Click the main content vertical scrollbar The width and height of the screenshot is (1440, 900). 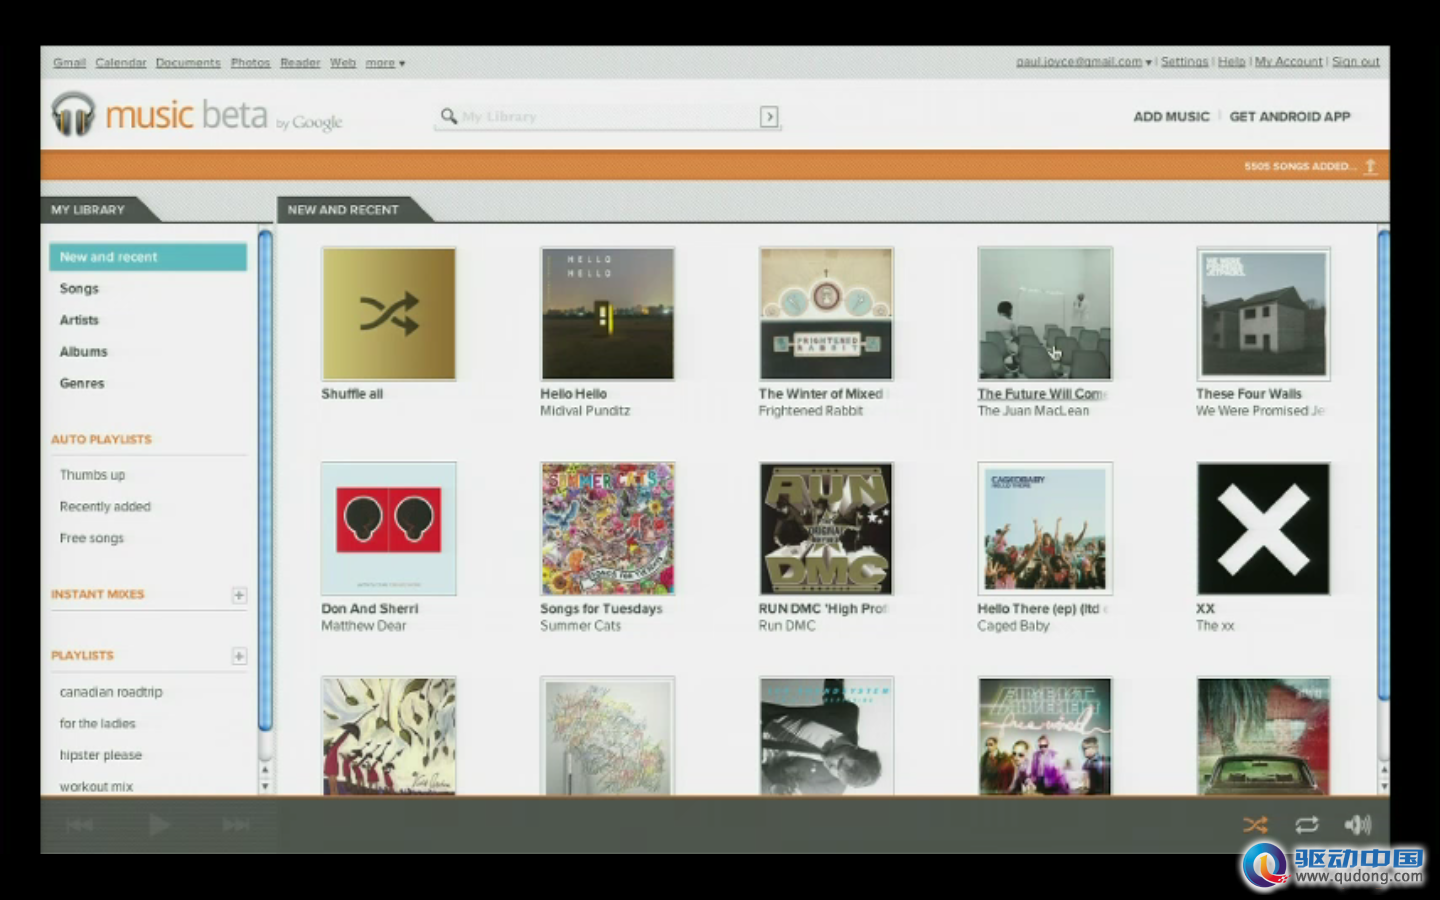(1383, 465)
